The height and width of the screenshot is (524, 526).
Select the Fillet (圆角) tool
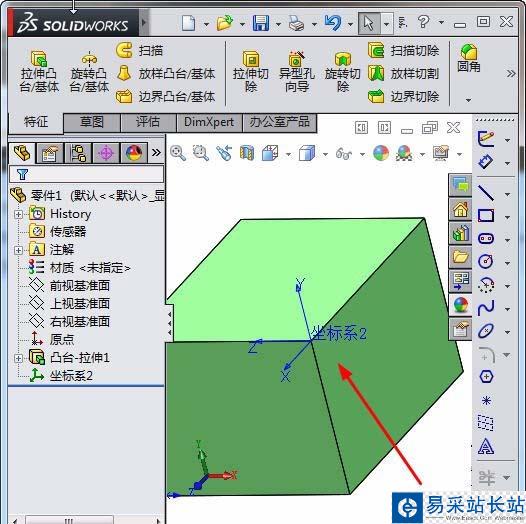(x=469, y=58)
